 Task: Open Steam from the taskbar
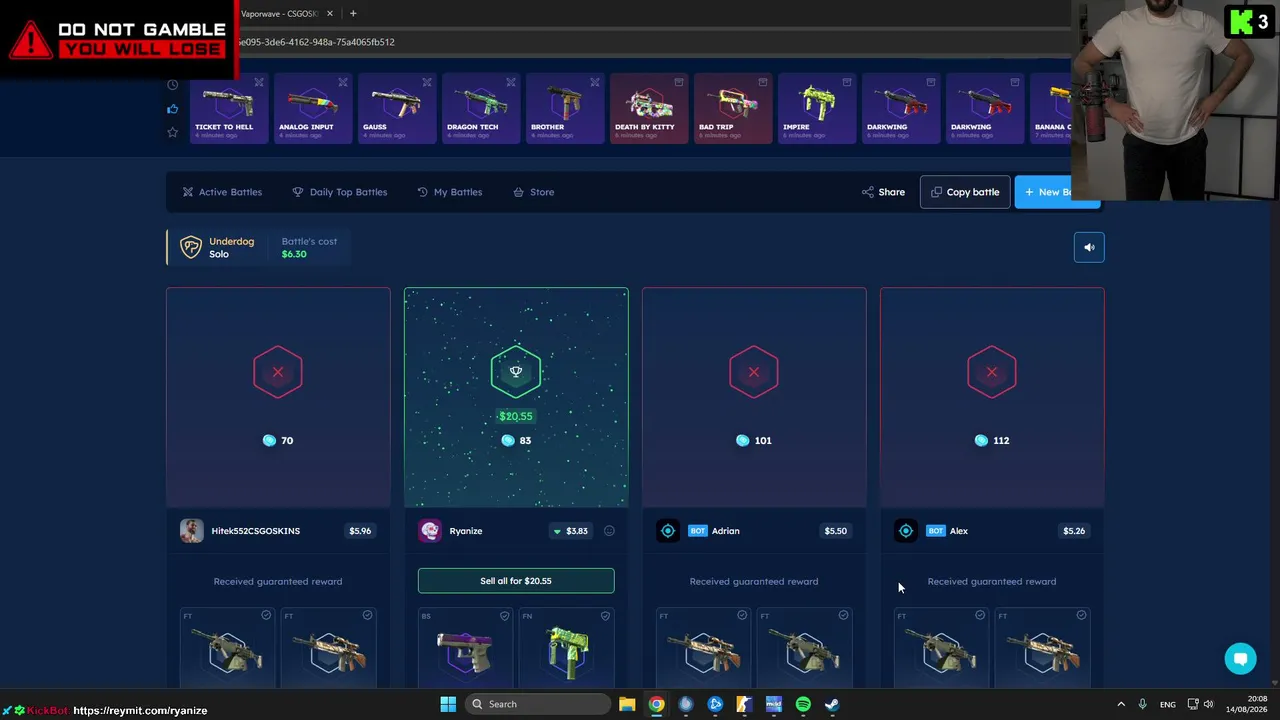832,704
